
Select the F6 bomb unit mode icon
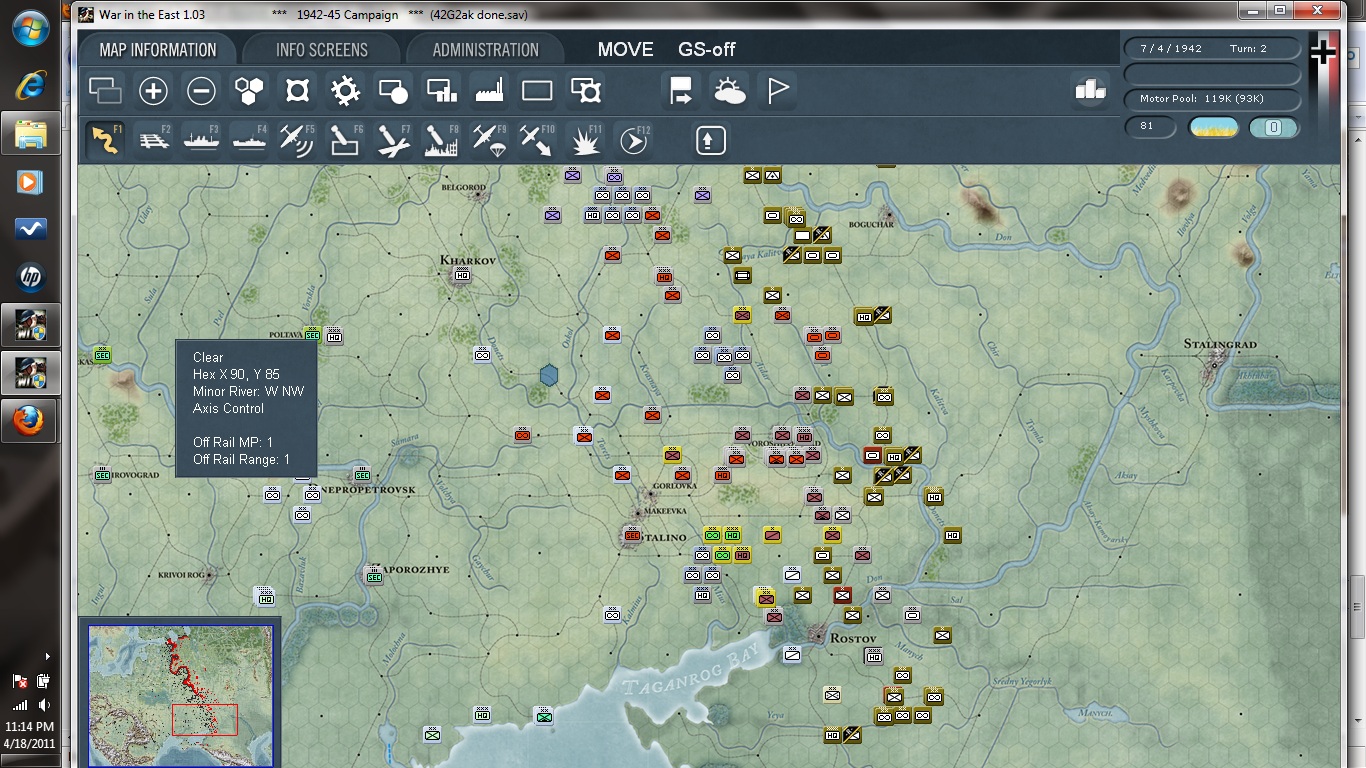[345, 140]
